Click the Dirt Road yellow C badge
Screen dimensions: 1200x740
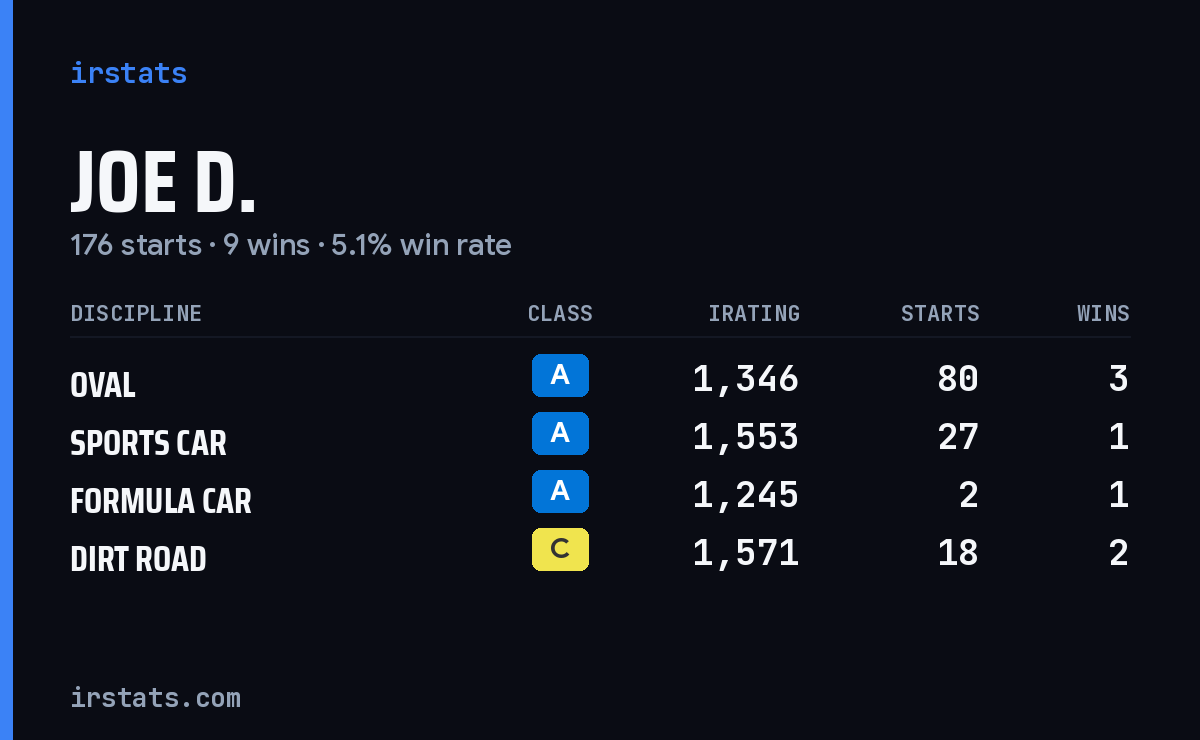click(x=560, y=550)
